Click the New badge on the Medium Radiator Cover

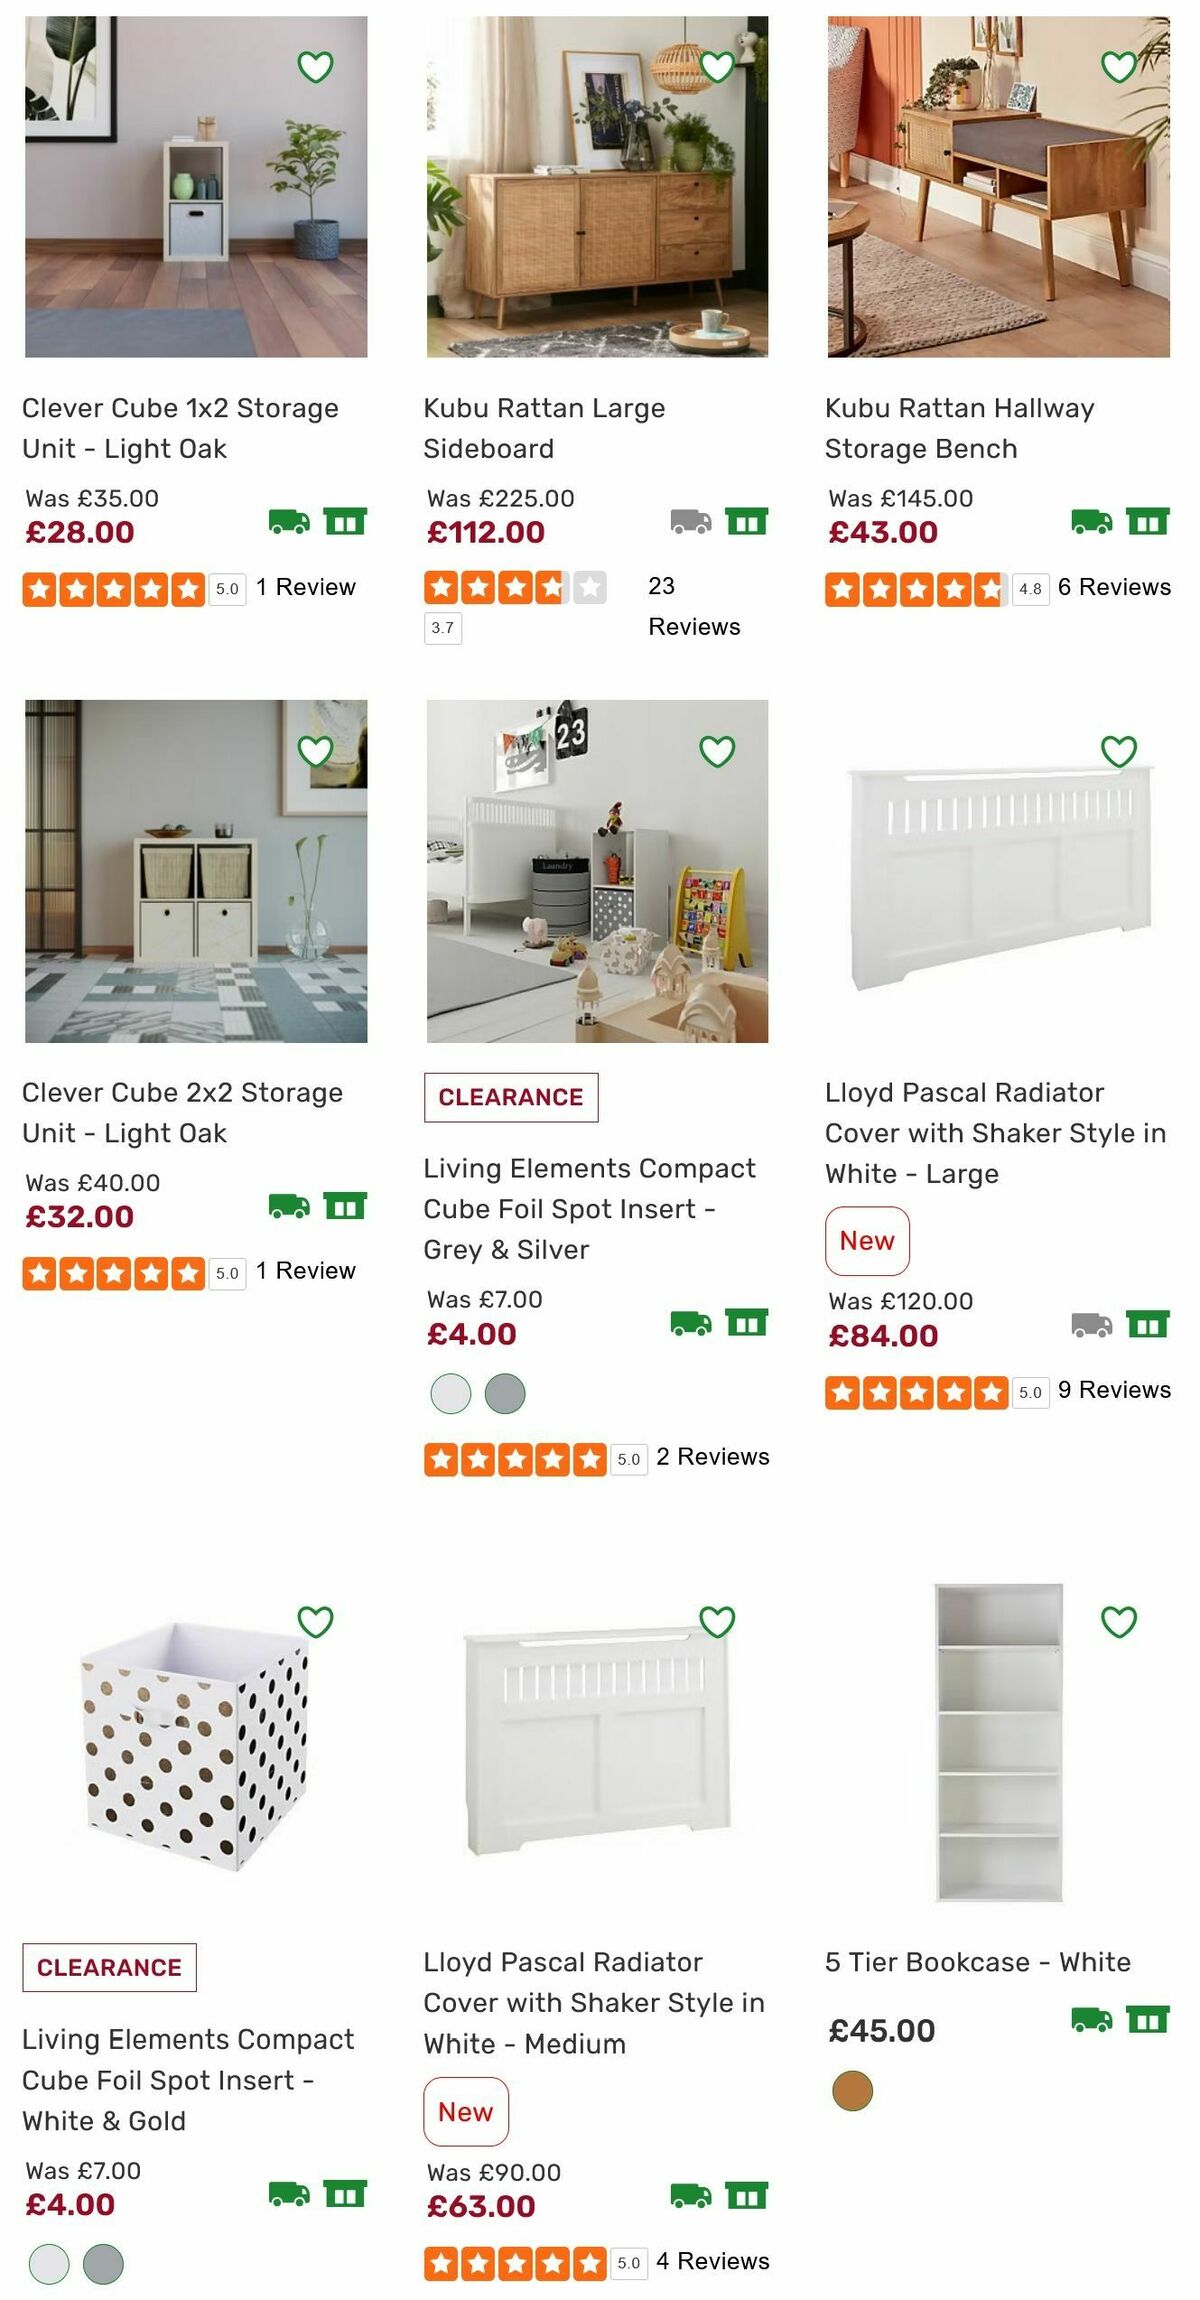pos(467,2111)
